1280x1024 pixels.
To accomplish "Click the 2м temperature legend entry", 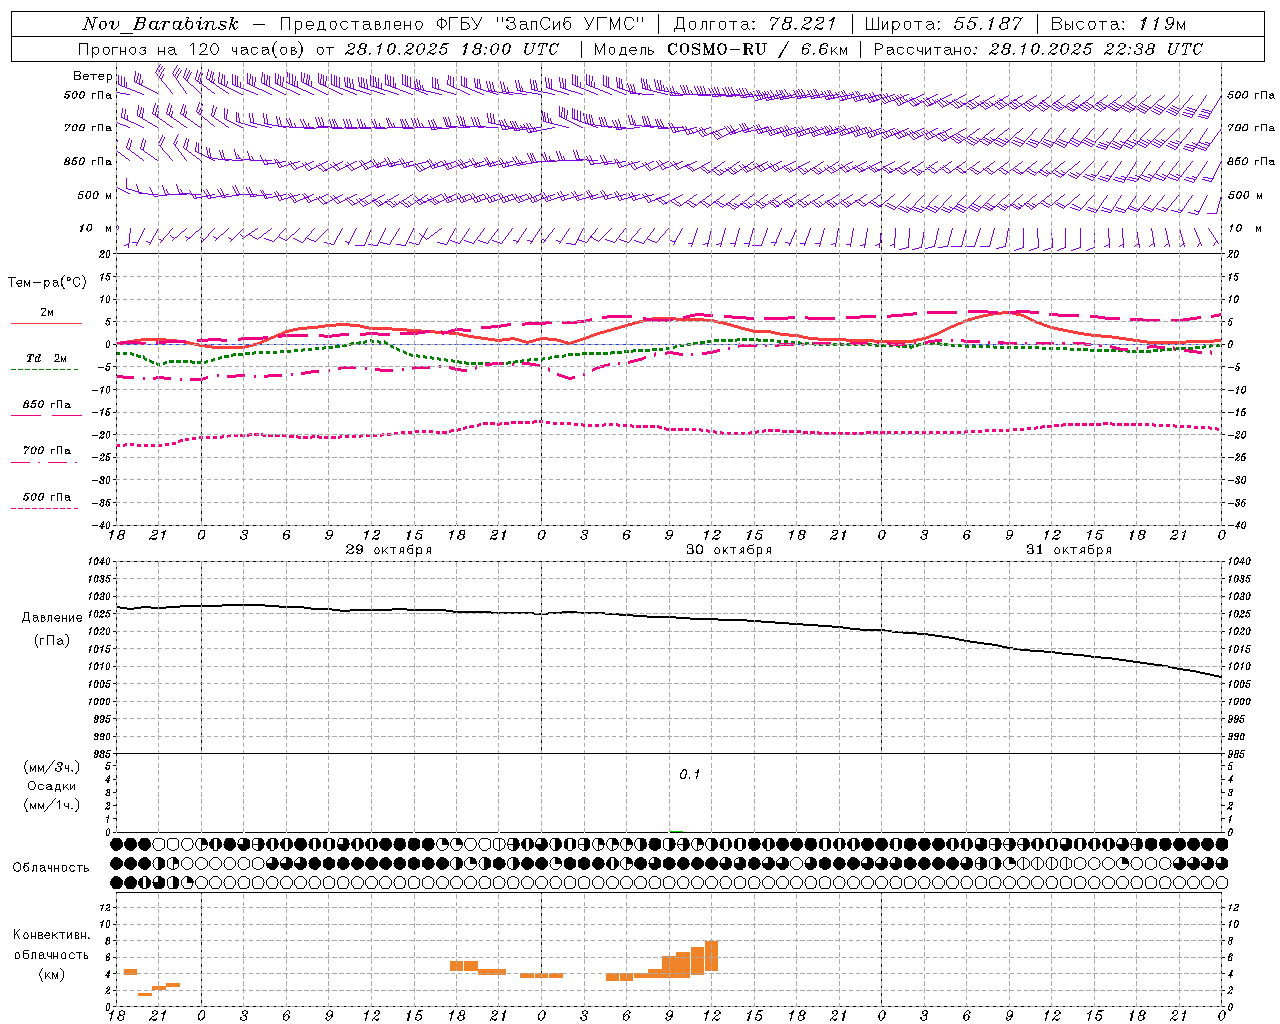I will click(47, 312).
